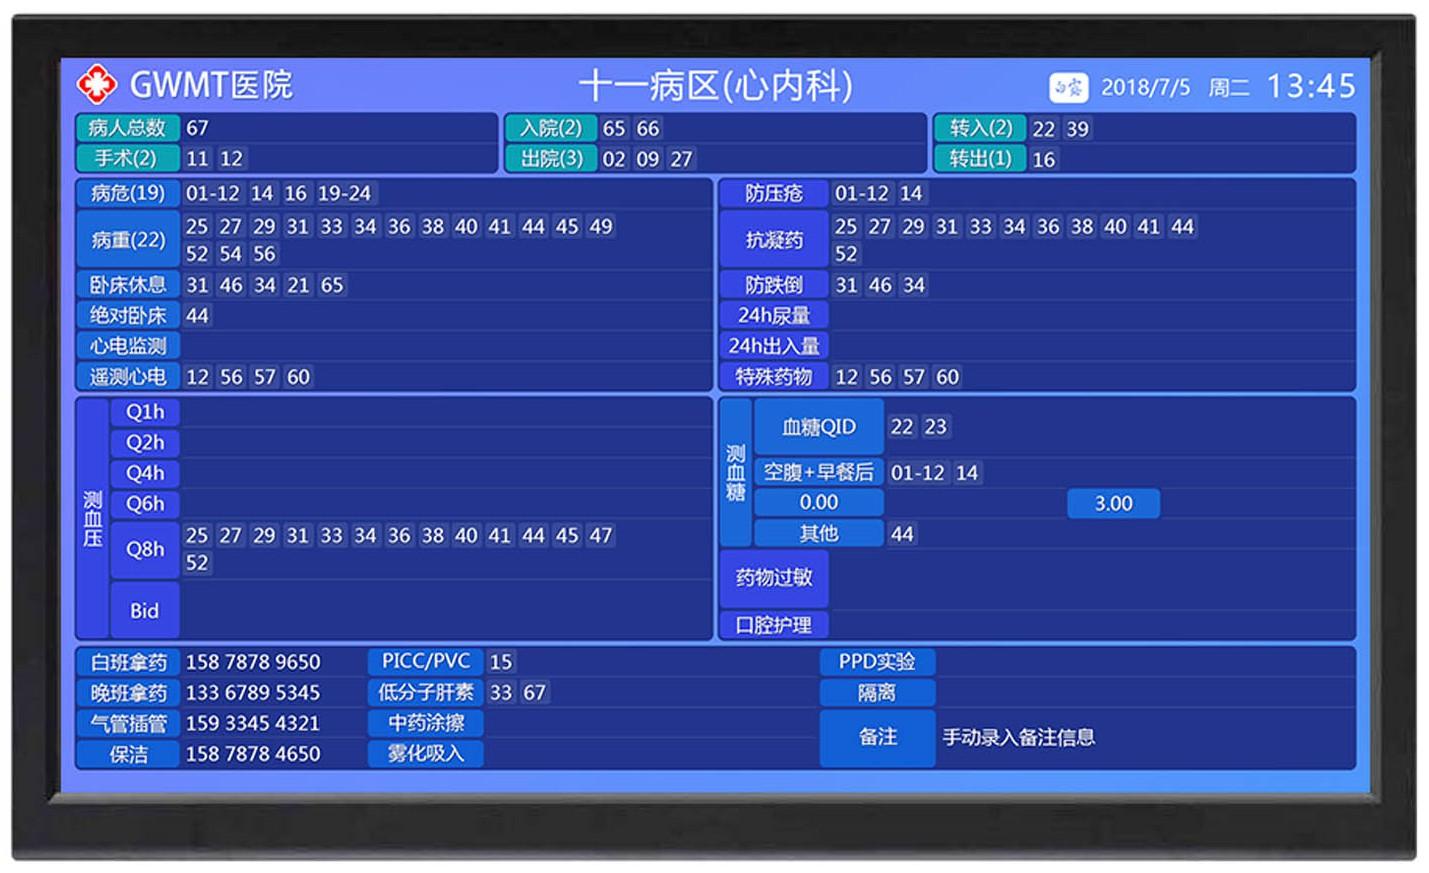1429x873 pixels.
Task: Choose the Q4h blood pressure interval
Action: pos(145,473)
